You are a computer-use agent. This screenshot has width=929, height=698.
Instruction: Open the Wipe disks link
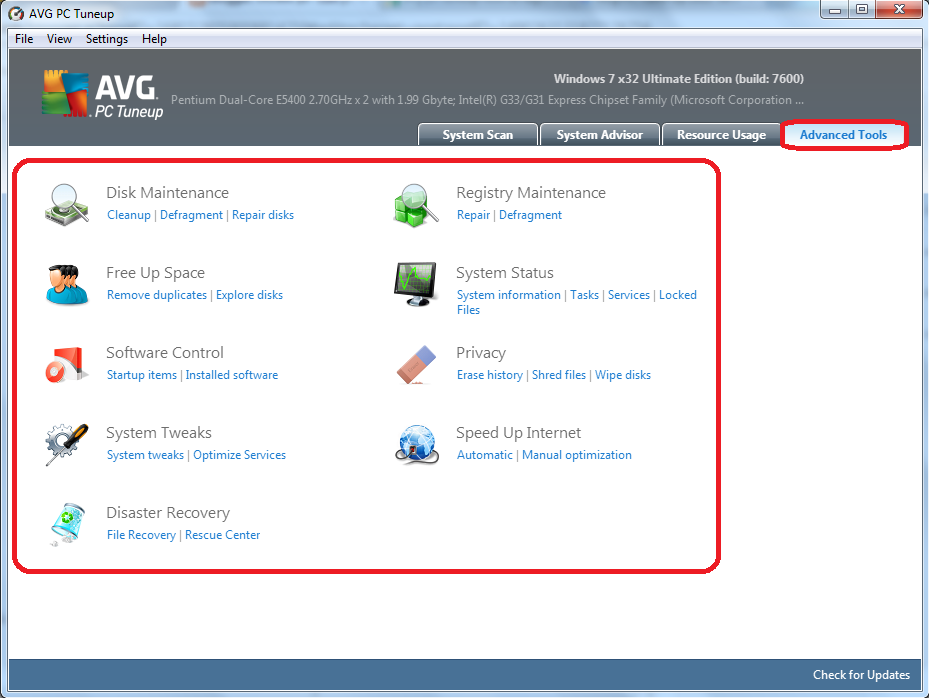[x=623, y=375]
